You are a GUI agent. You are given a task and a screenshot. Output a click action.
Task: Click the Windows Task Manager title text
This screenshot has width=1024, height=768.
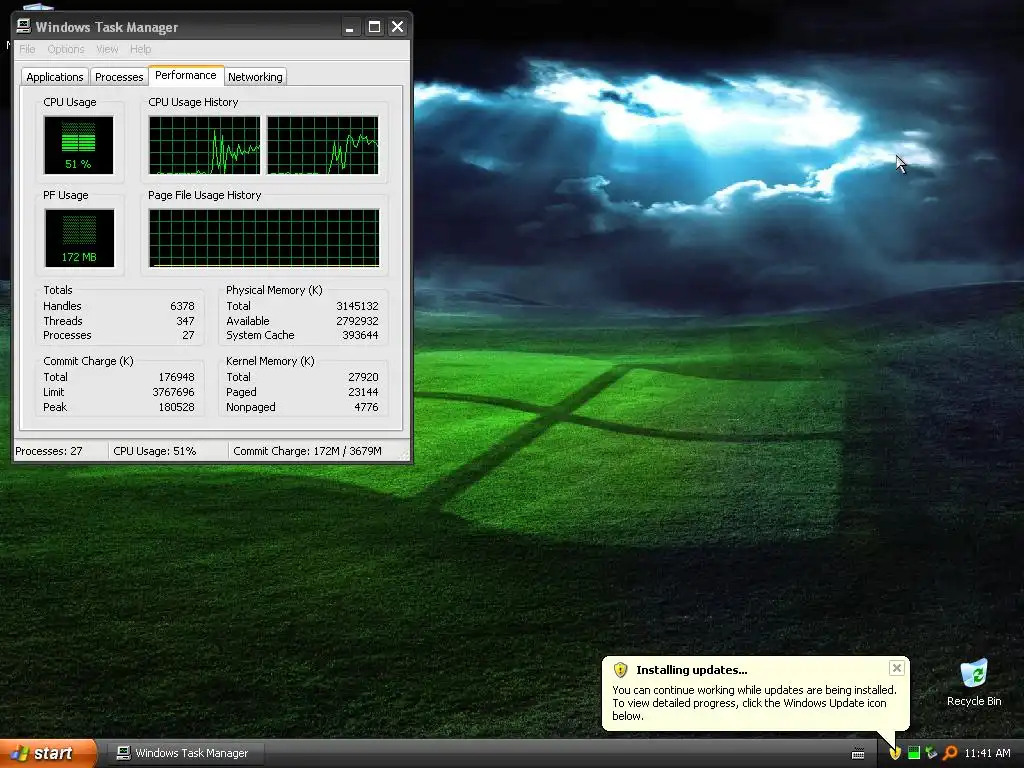(106, 27)
